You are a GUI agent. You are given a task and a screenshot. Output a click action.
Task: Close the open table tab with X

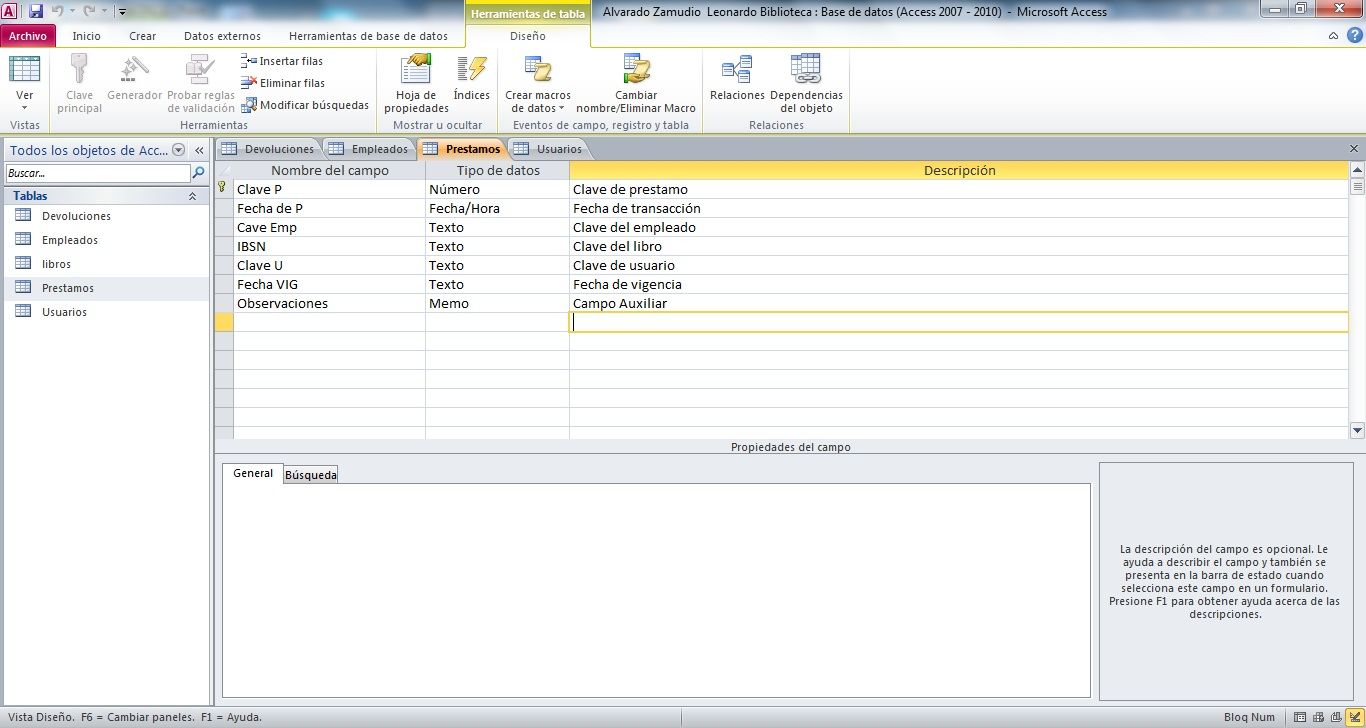[1354, 148]
